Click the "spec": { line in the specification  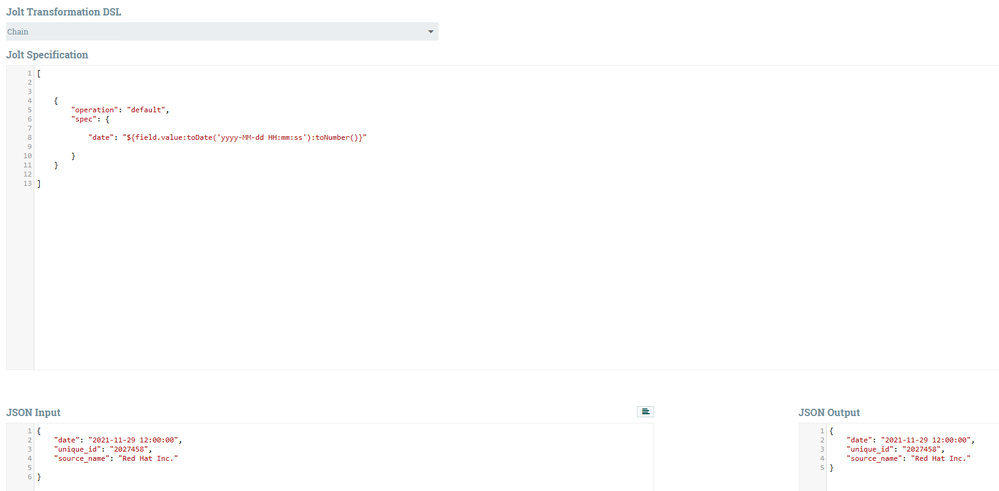point(93,119)
